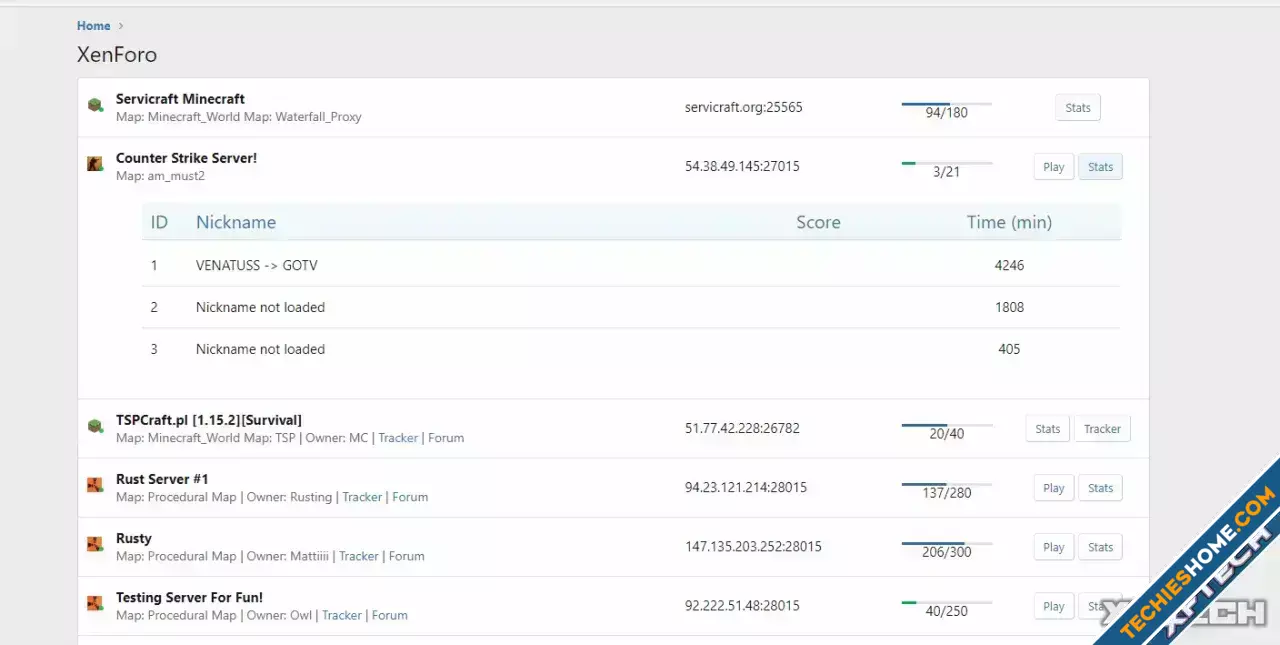Click the Counter Strike Server! title
The height and width of the screenshot is (645, 1280).
(x=186, y=158)
